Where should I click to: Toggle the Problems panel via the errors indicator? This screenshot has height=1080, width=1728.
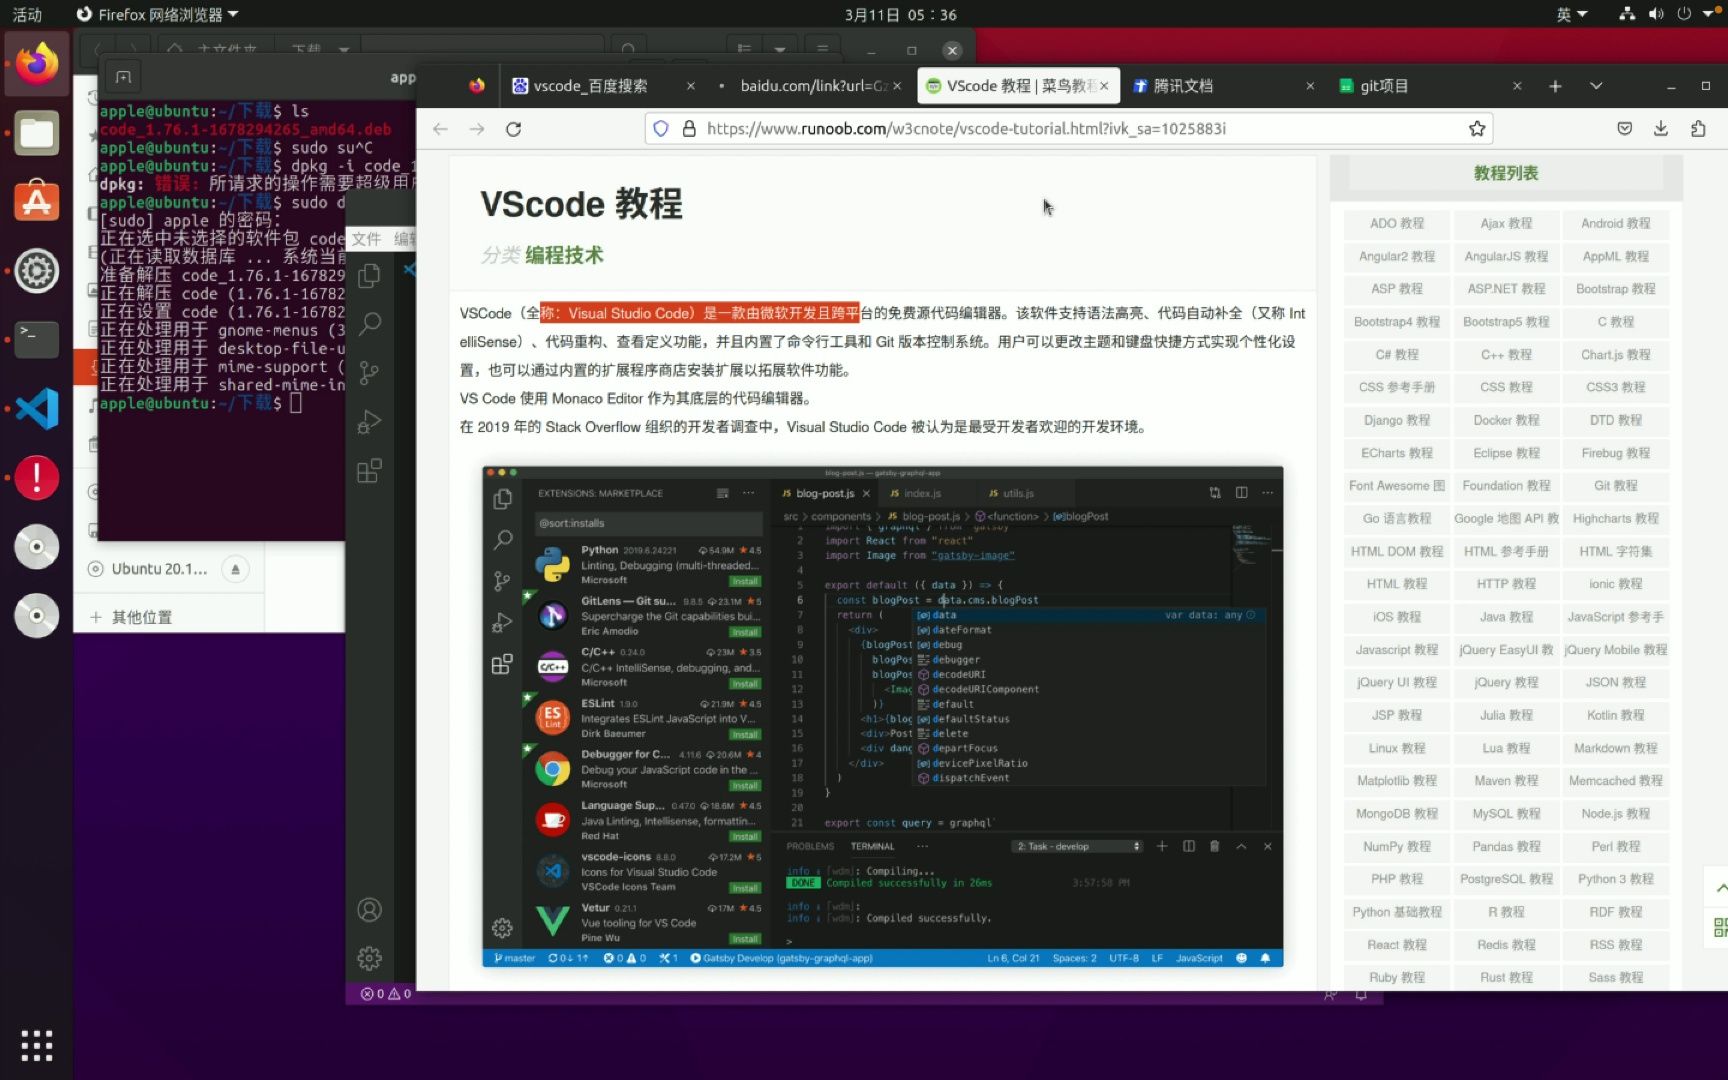coord(385,993)
